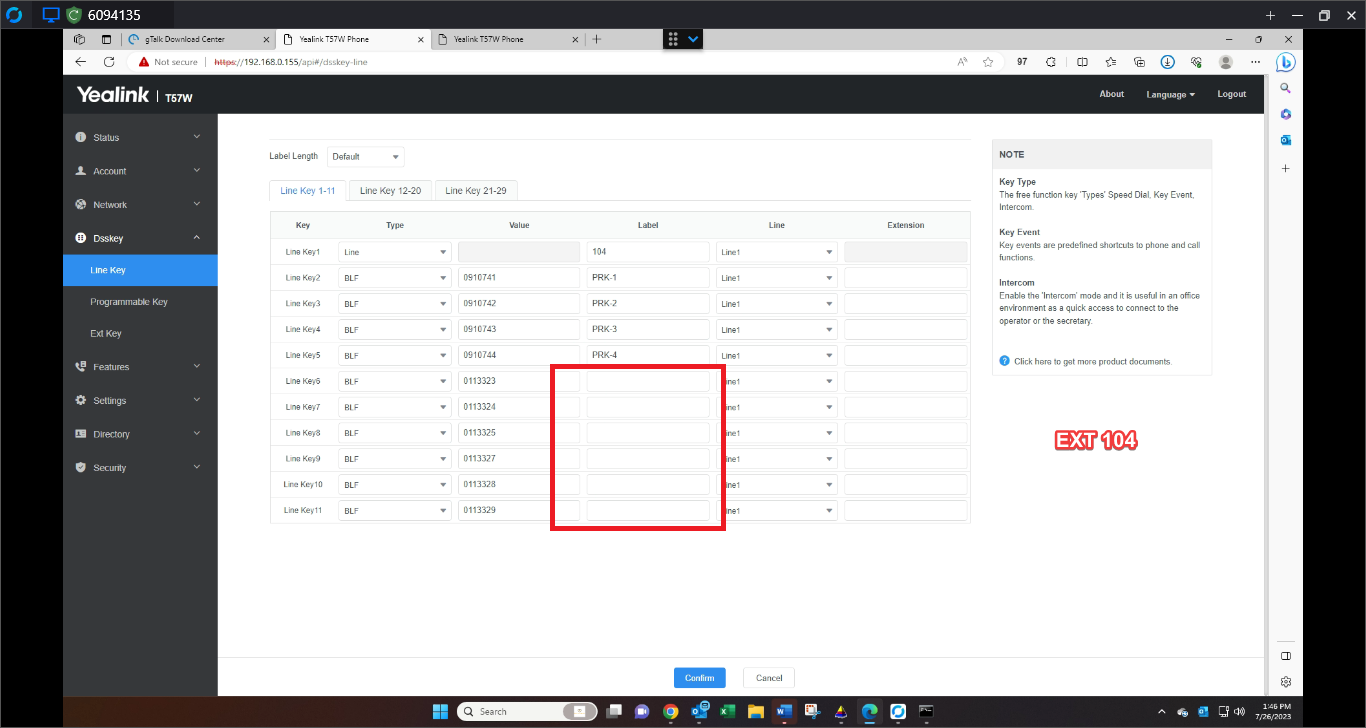Viewport: 1366px width, 728px height.
Task: Click Label field for Line Key6
Action: [648, 381]
